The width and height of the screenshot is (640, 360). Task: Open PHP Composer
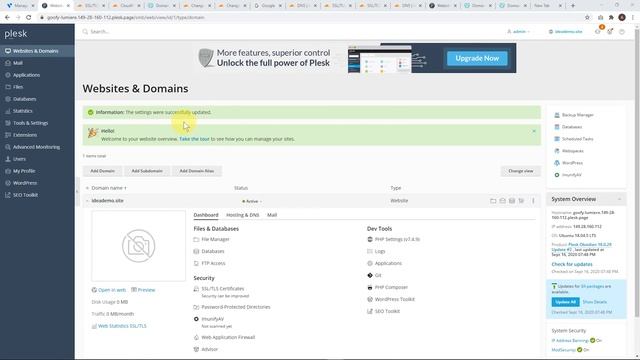[x=391, y=287]
